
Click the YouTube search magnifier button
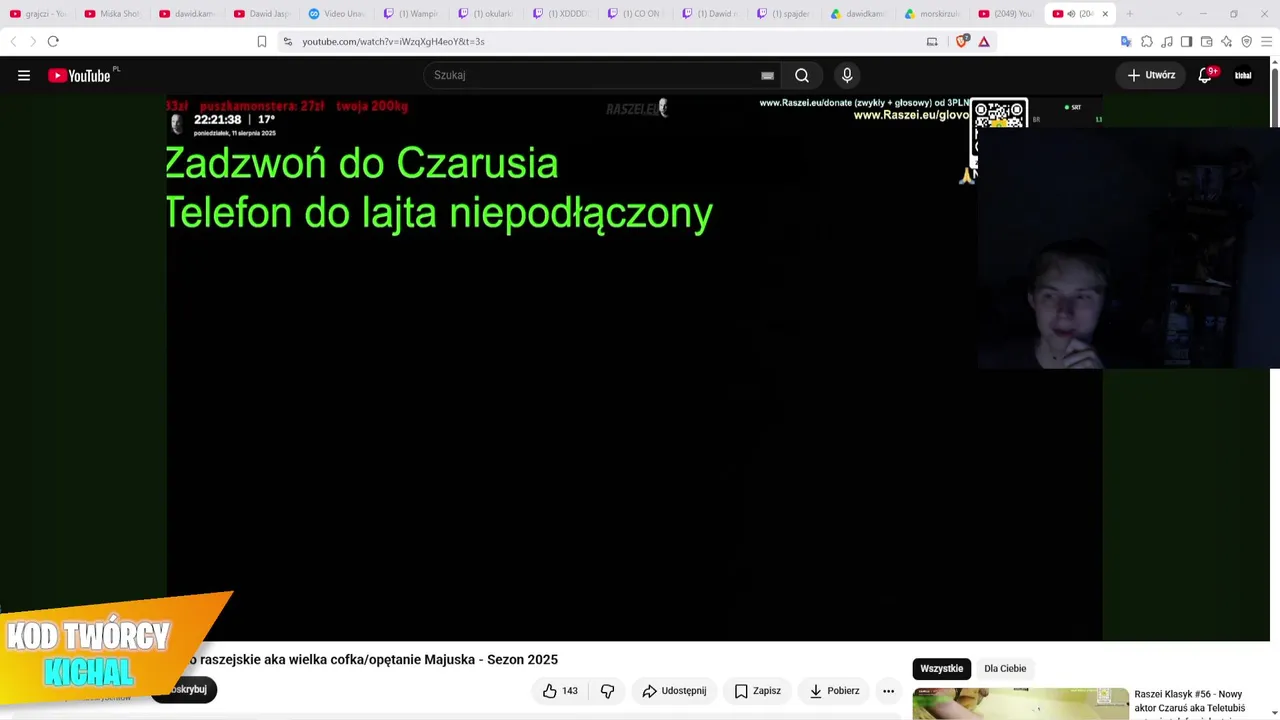(802, 75)
